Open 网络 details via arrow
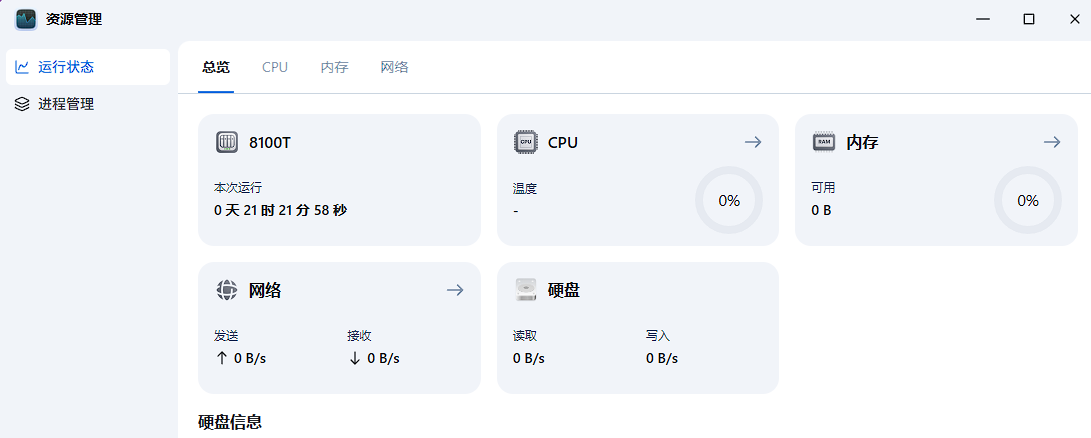The image size is (1091, 438). [455, 290]
